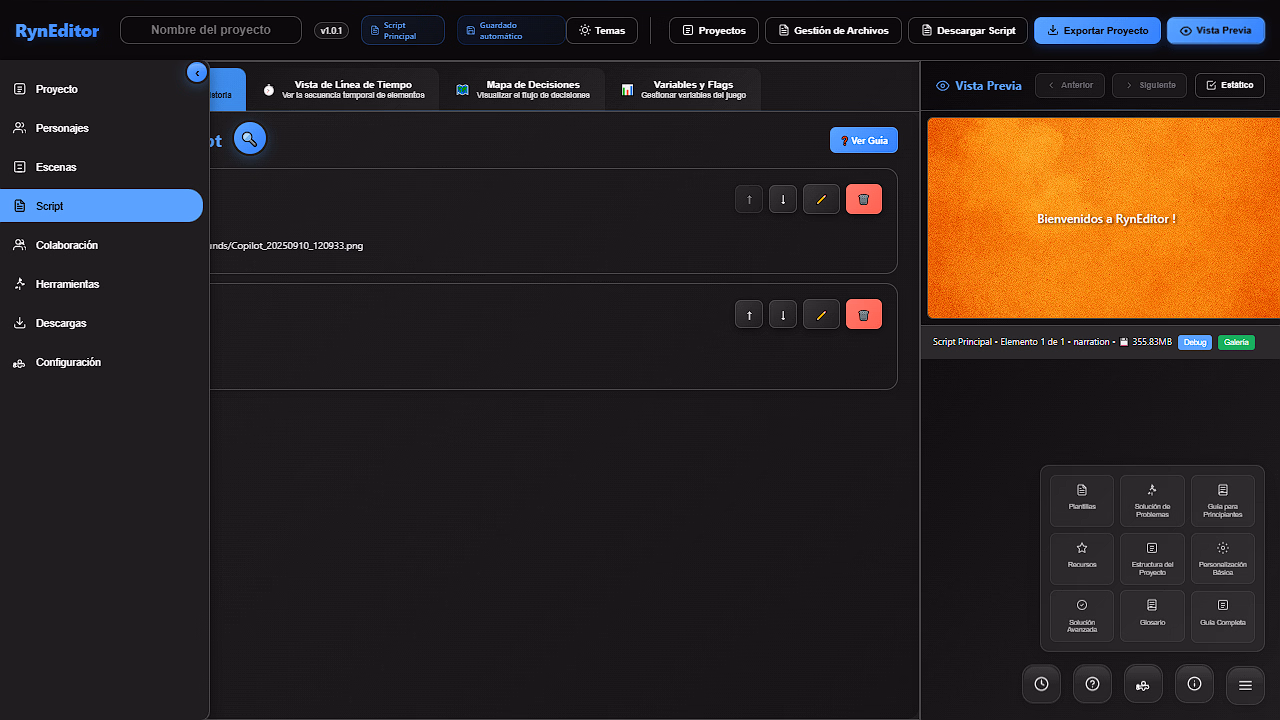
Task: Toggle the Estático preview mode
Action: tap(1229, 85)
